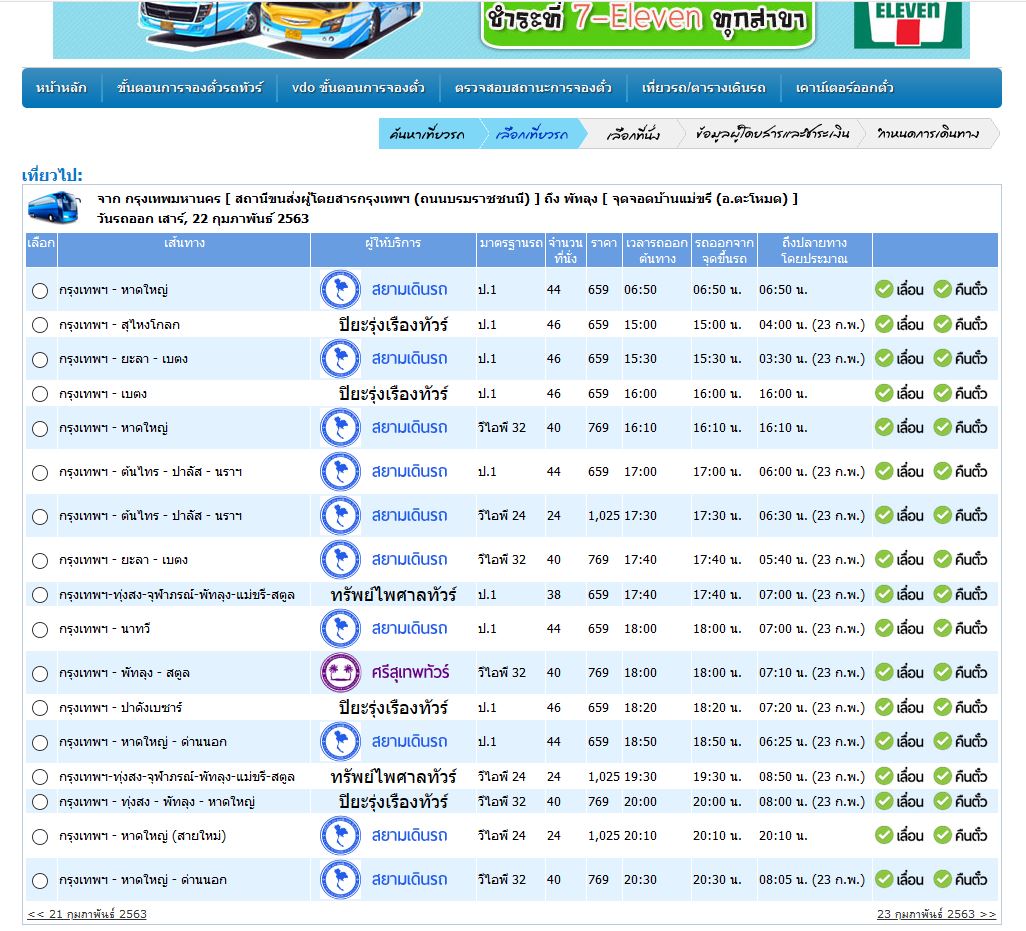Click สยามเดินรถ logo in 17:40 ยะลา row
This screenshot has height=931, width=1026.
340,559
